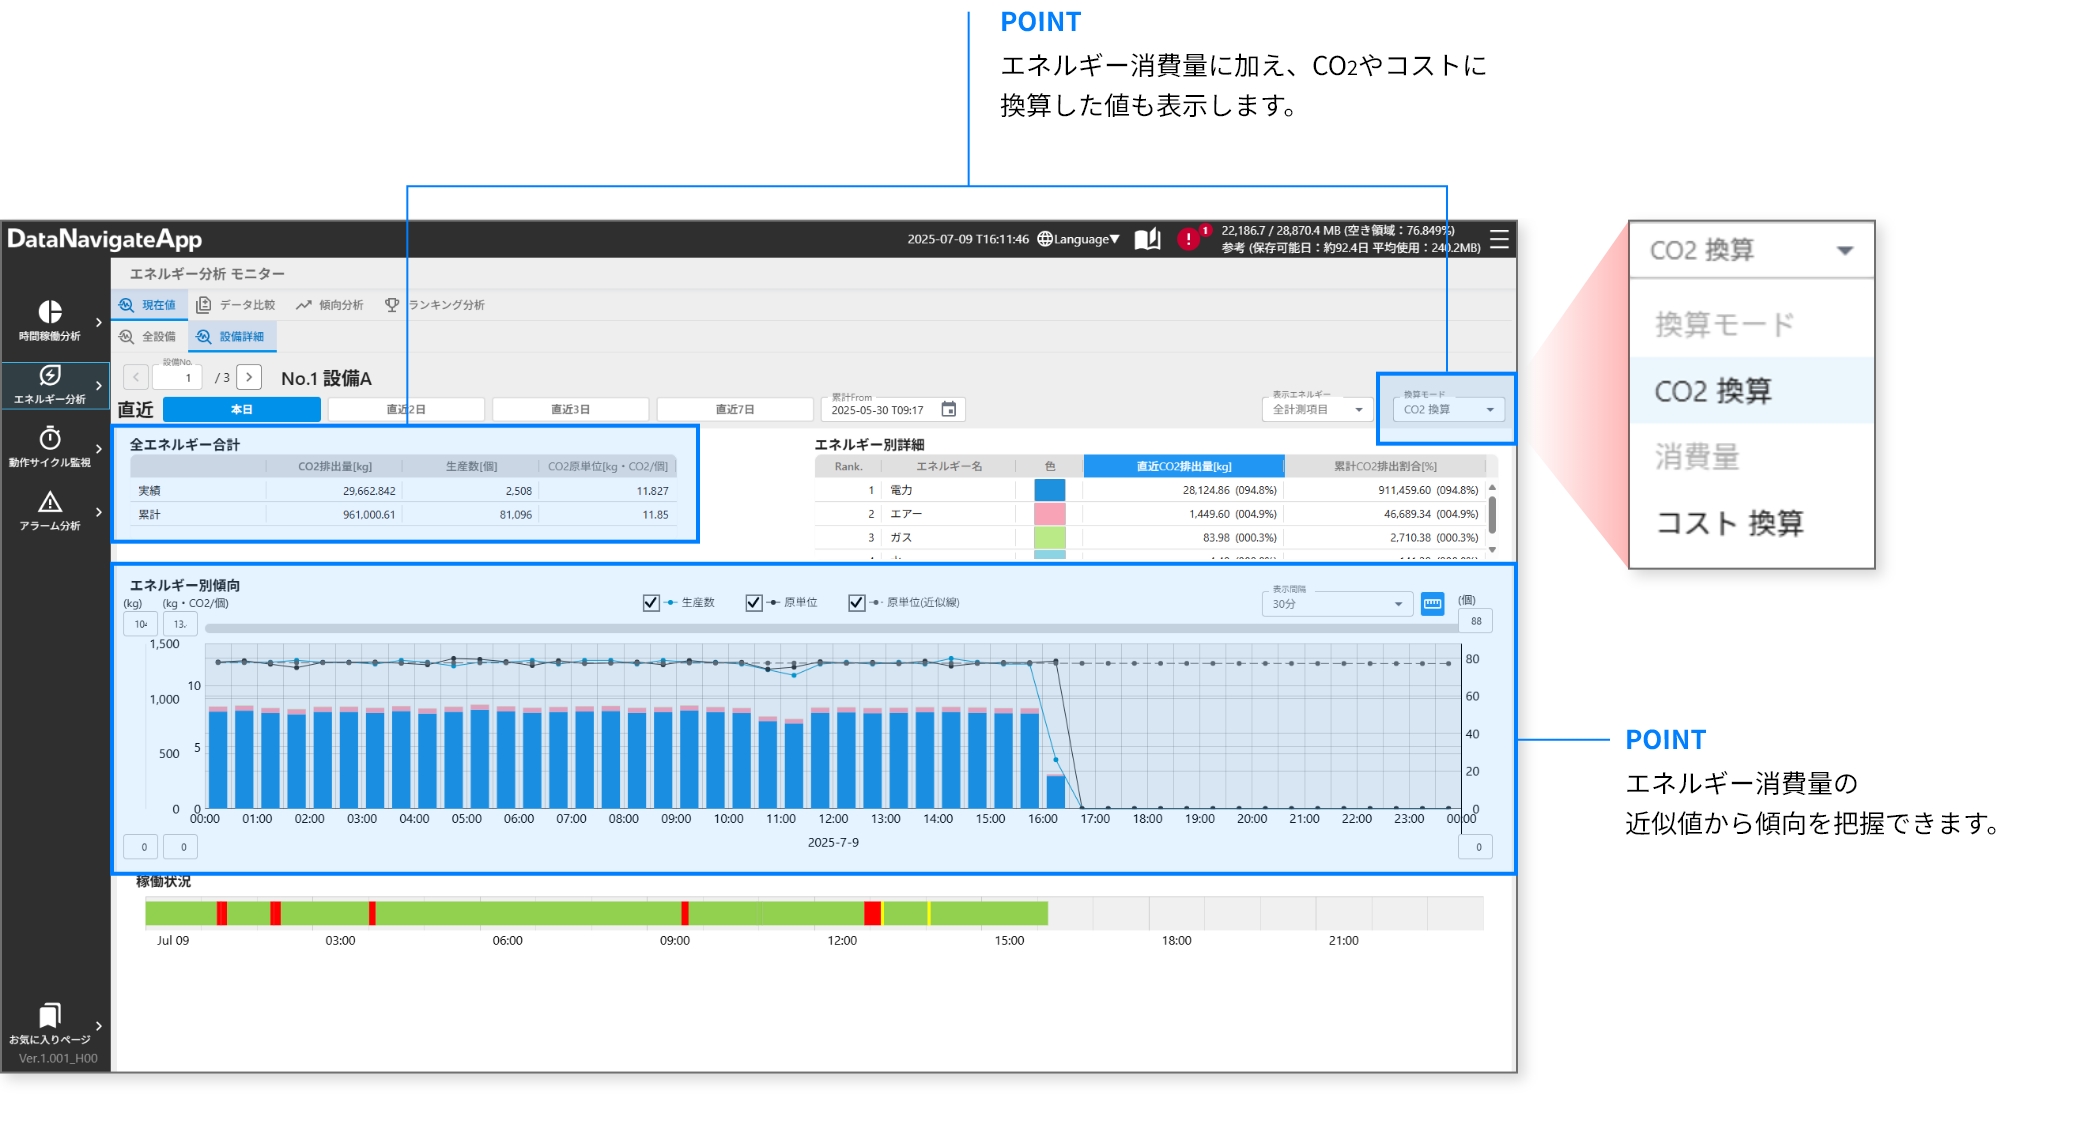Click the blue ruler icon near 表示間隔

1432,604
